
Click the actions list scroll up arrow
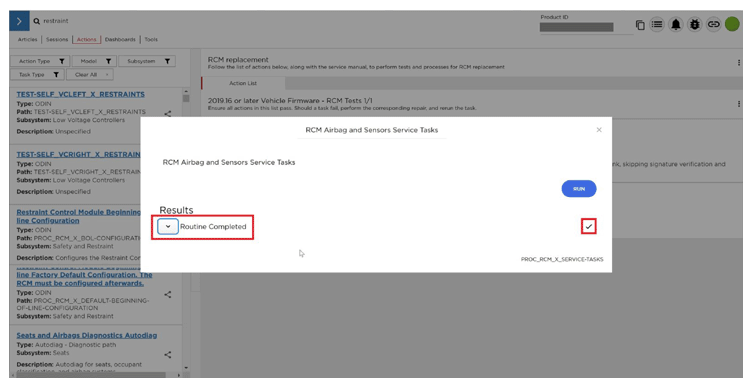coord(186,91)
